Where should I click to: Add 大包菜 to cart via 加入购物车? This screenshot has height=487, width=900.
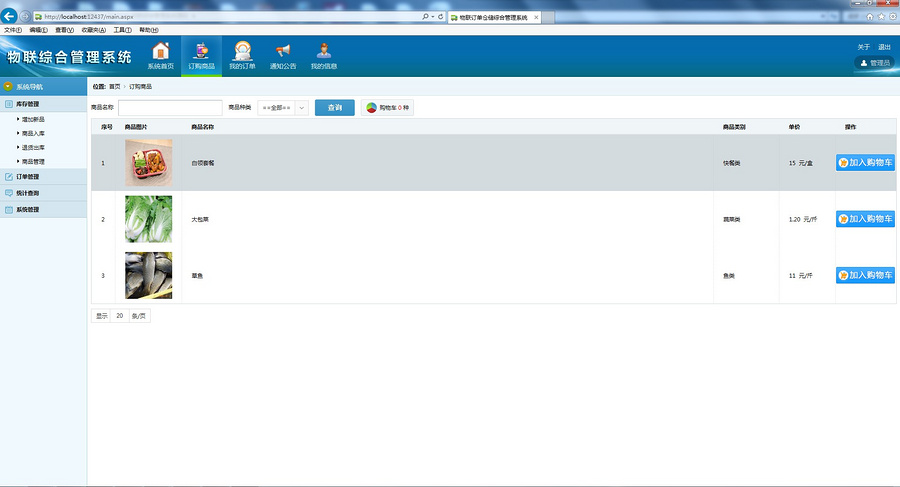(x=865, y=219)
